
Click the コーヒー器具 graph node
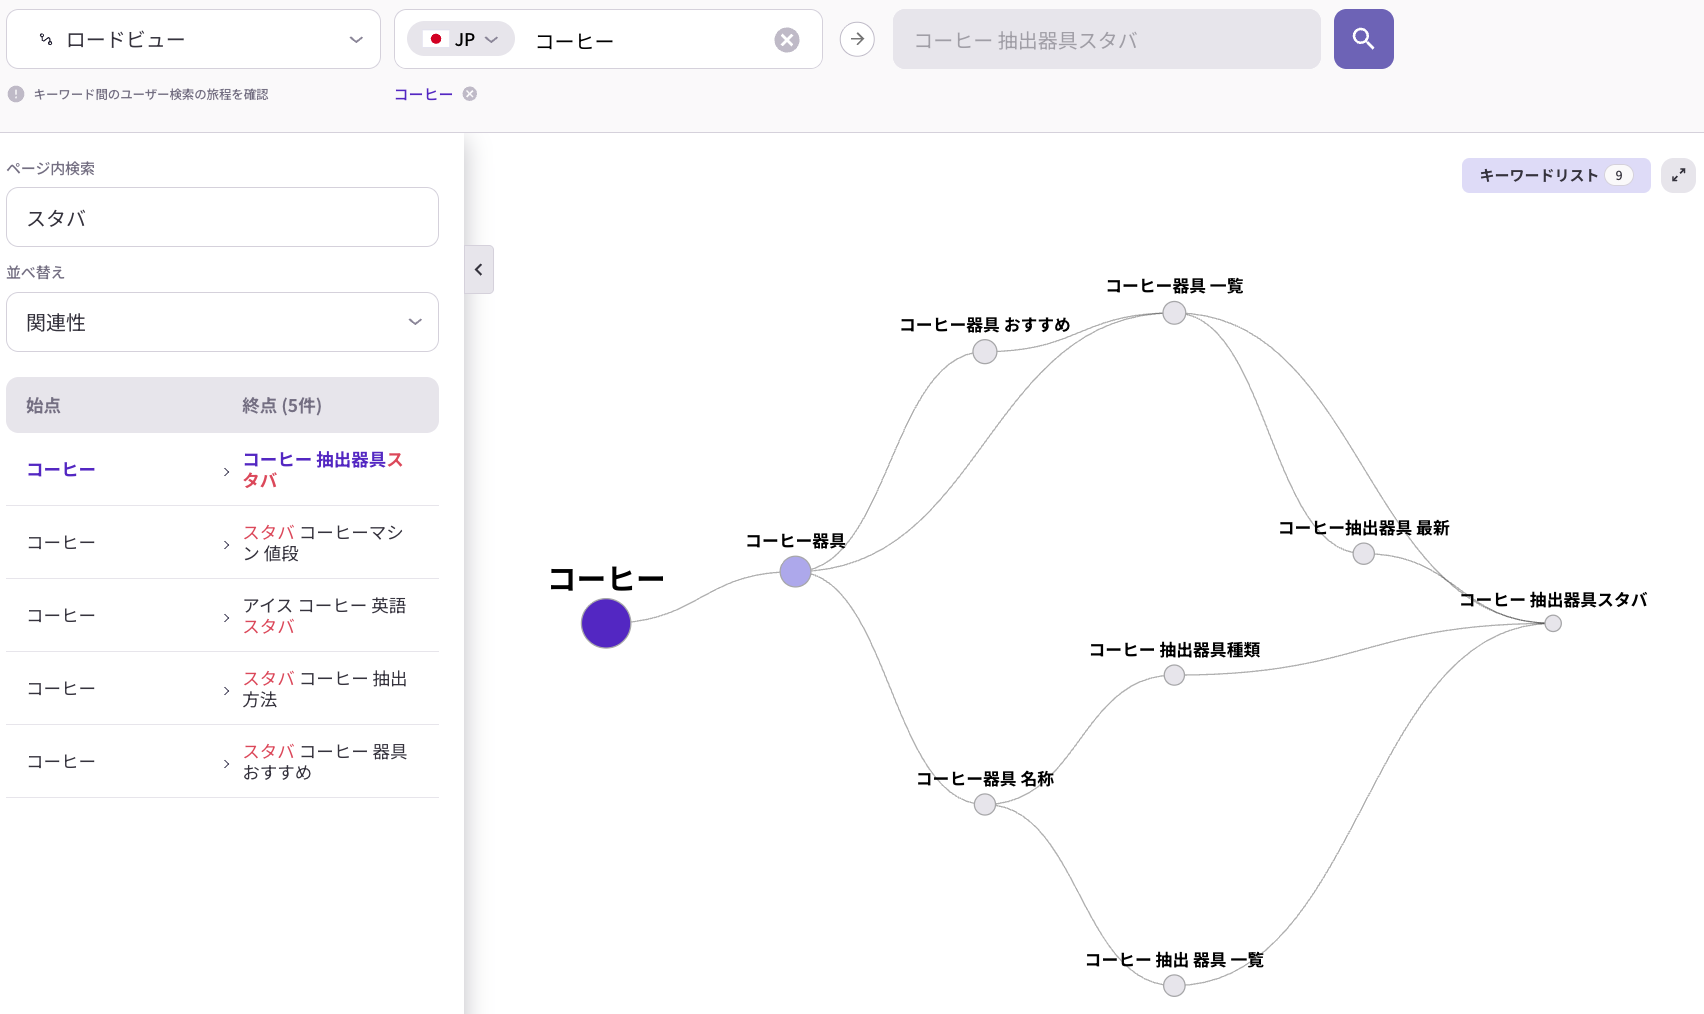[x=795, y=572]
